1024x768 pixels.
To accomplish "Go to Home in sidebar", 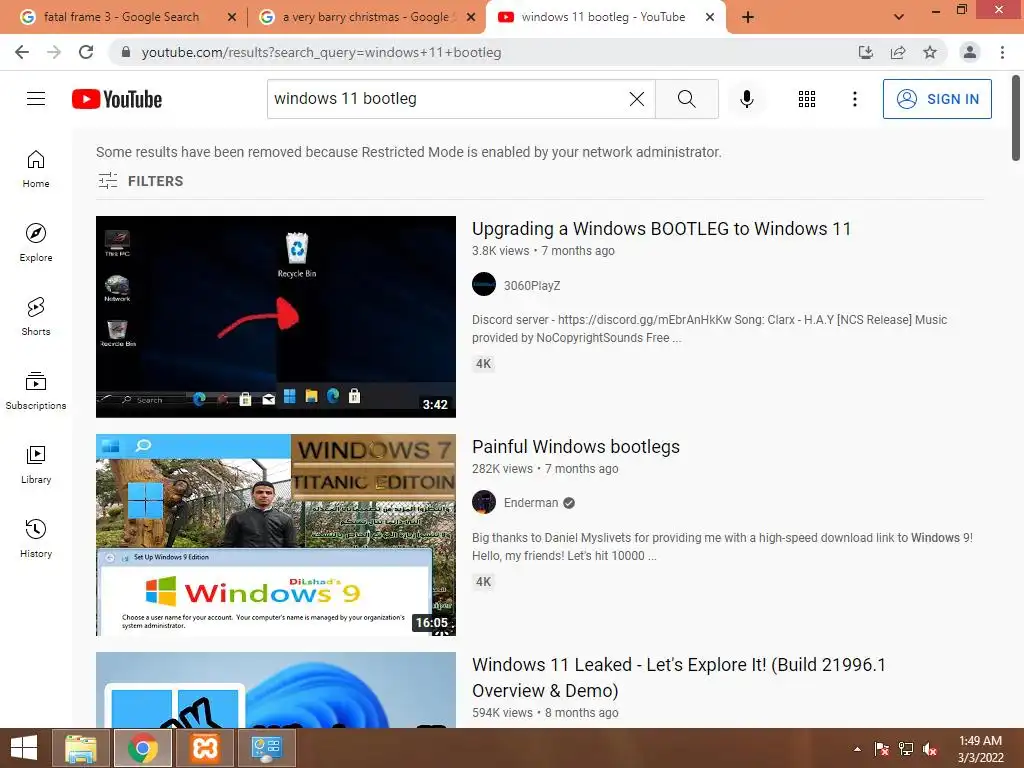I will tap(36, 169).
